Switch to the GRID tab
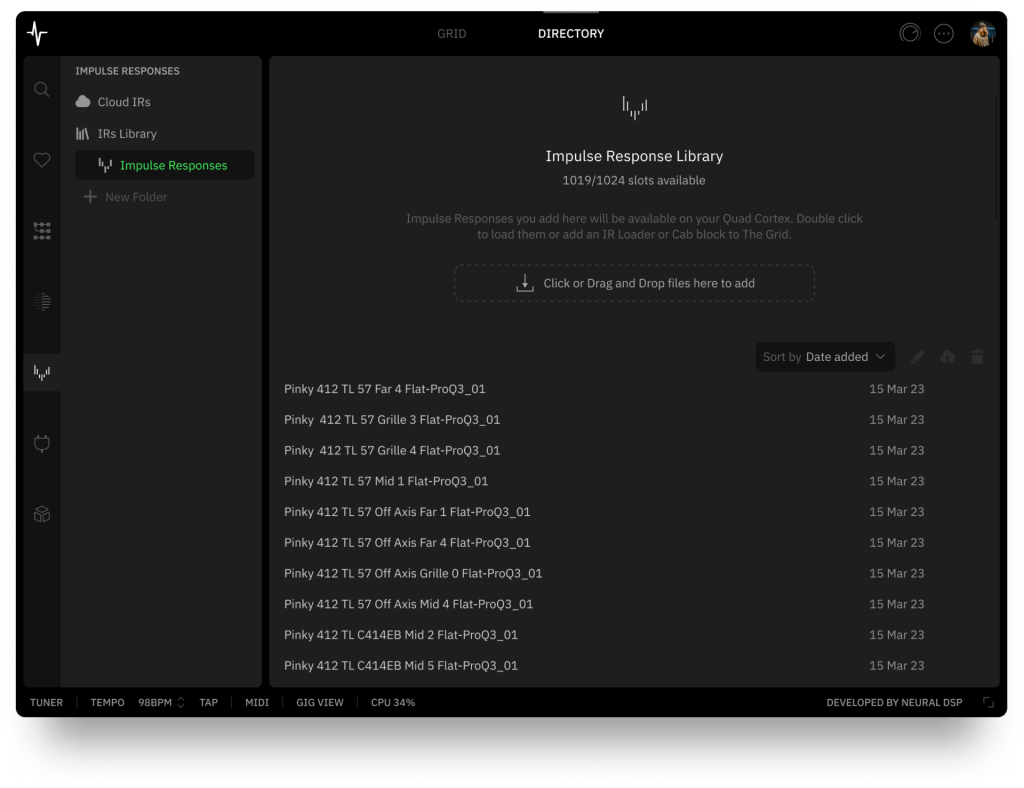The image size is (1024, 788). (452, 34)
